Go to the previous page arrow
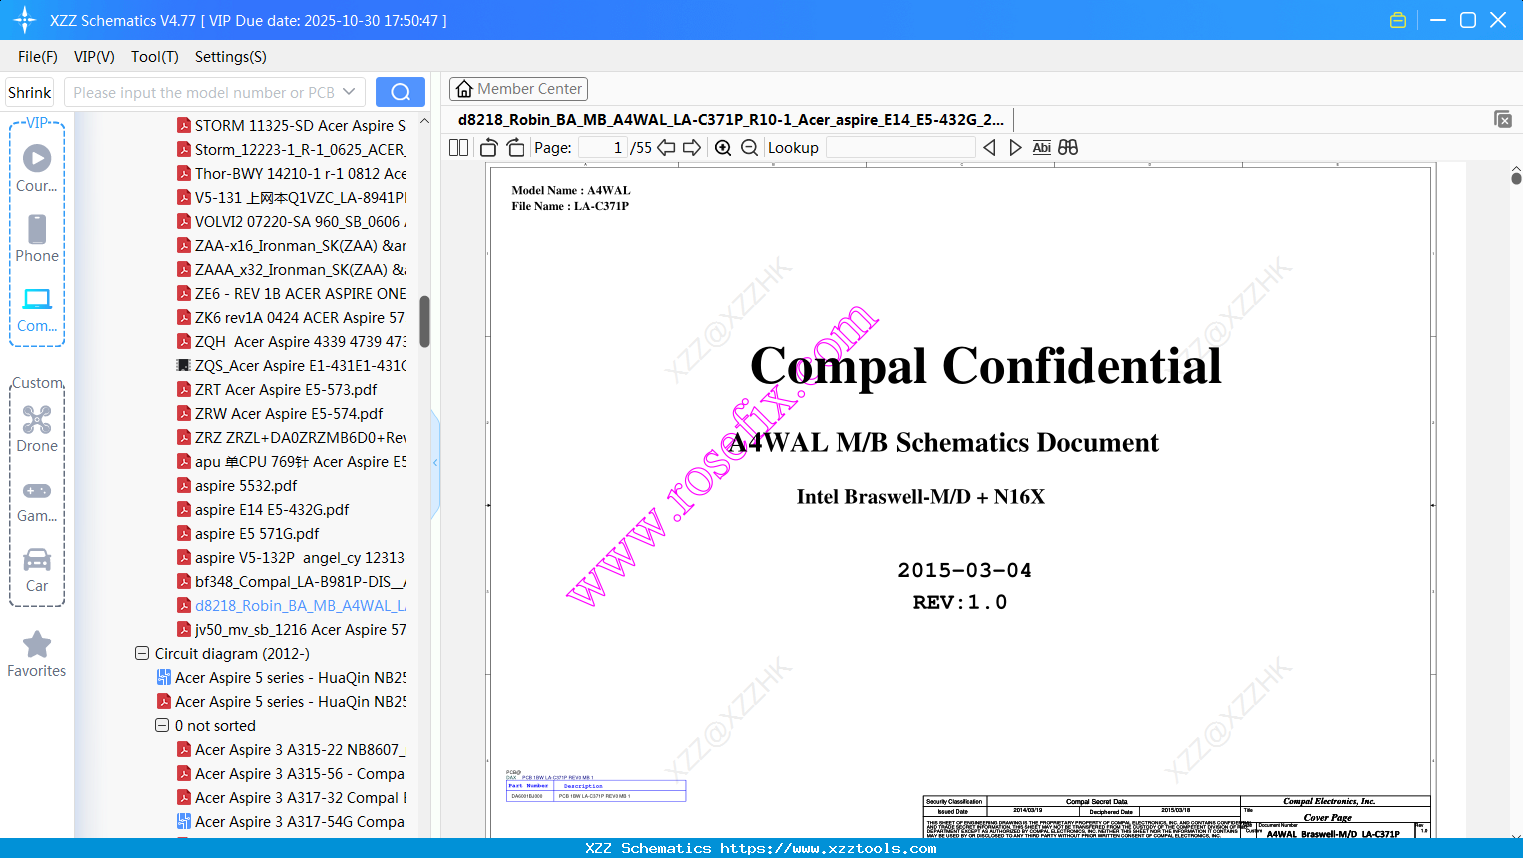This screenshot has width=1523, height=858. pos(666,148)
